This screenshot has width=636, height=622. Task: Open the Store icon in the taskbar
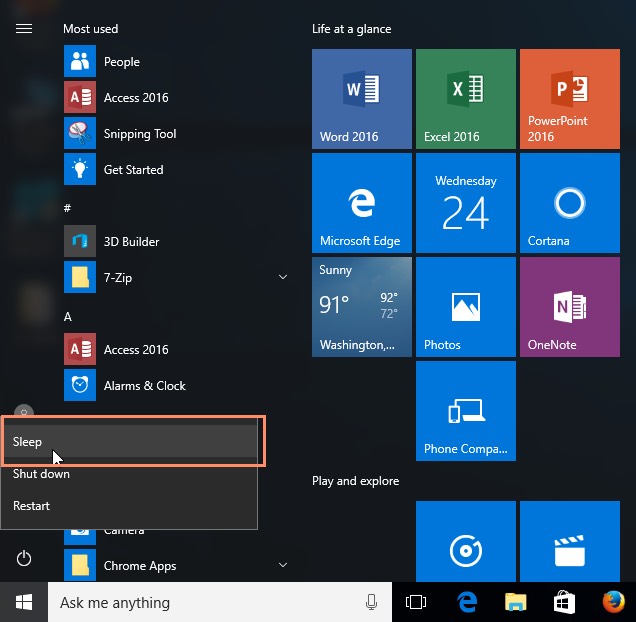(564, 602)
